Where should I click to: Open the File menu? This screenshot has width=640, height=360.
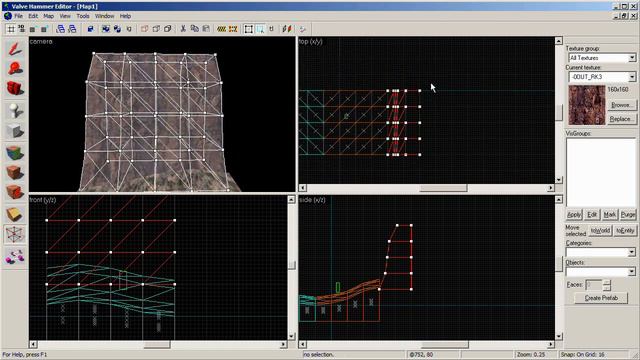(18, 16)
